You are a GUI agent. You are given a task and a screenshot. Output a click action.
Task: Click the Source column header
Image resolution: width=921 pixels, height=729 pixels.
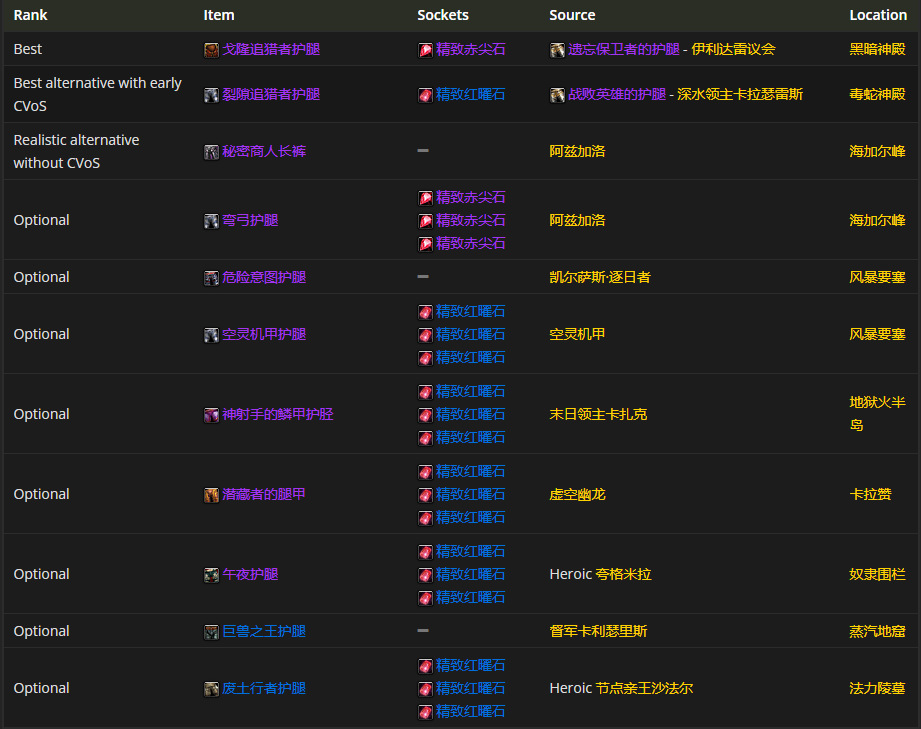tap(572, 15)
